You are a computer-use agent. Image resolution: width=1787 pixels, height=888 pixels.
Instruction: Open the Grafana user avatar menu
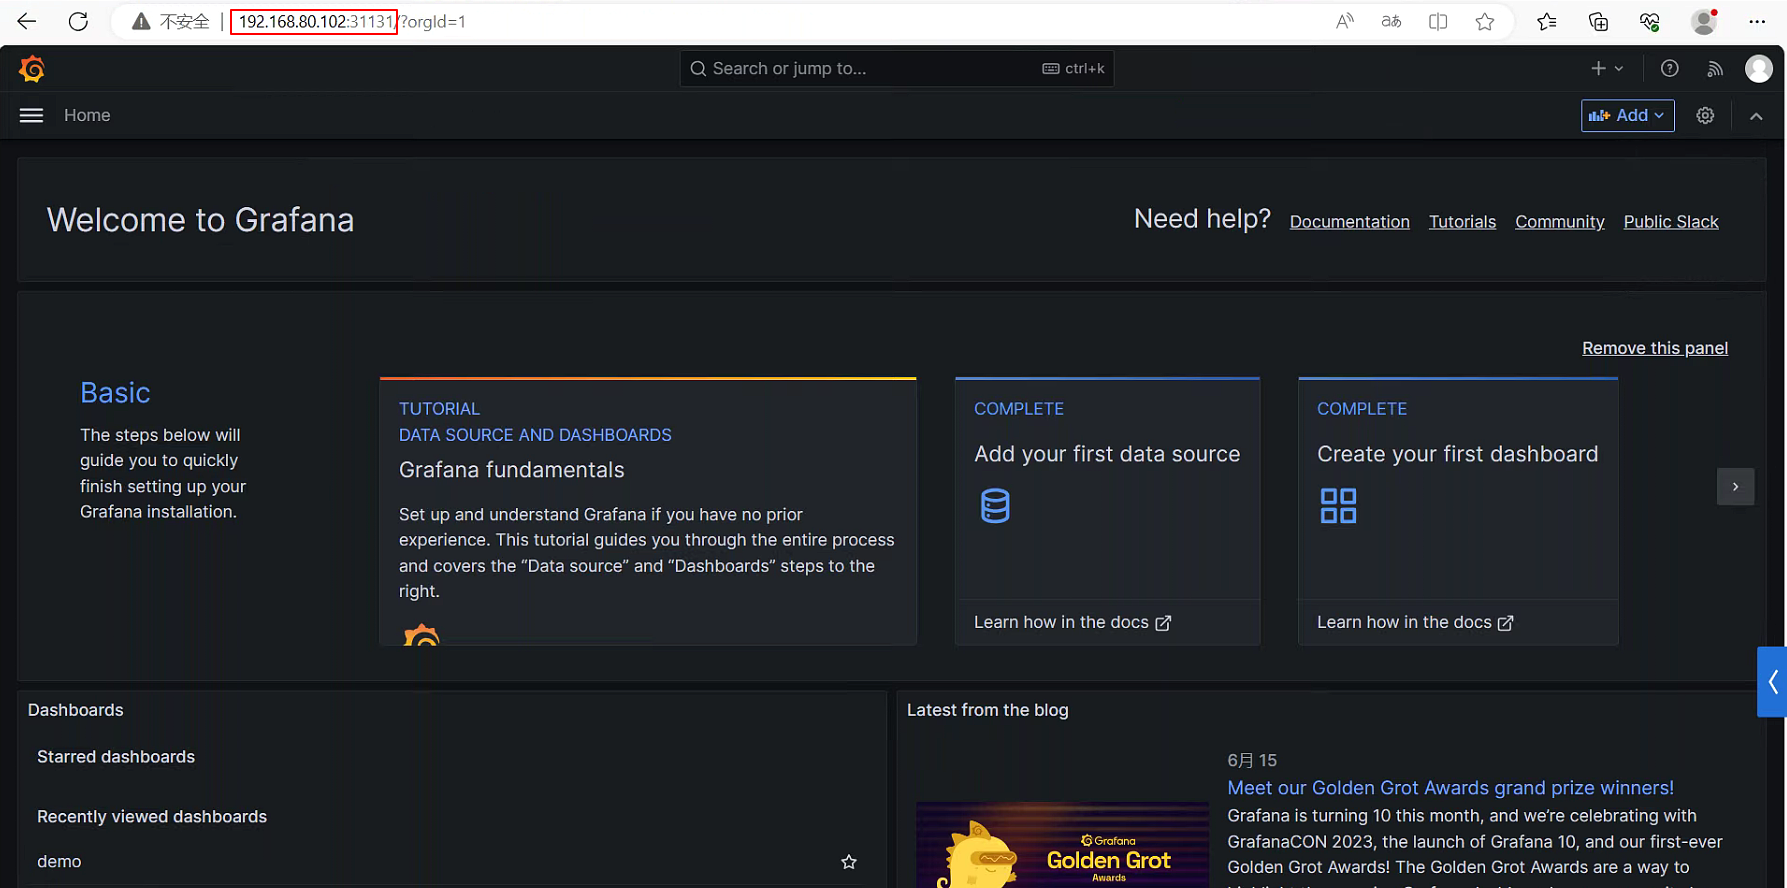pyautogui.click(x=1759, y=68)
